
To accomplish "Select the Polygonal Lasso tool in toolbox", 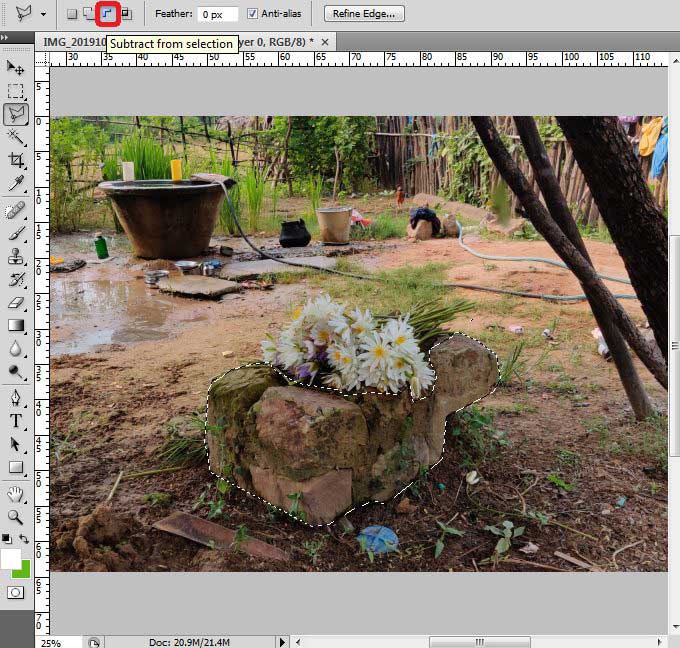I will click(16, 115).
